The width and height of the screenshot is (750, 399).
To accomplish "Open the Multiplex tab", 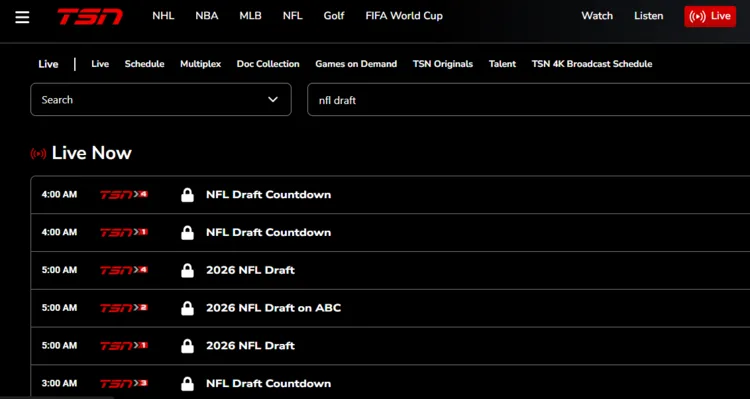I will click(x=200, y=64).
